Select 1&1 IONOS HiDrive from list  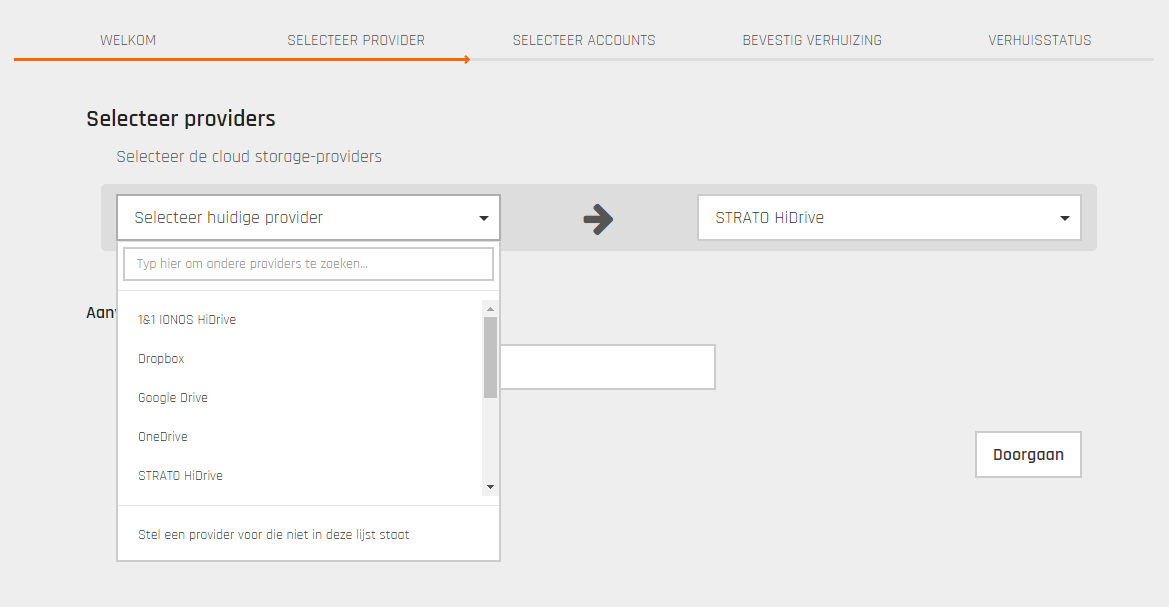(187, 320)
